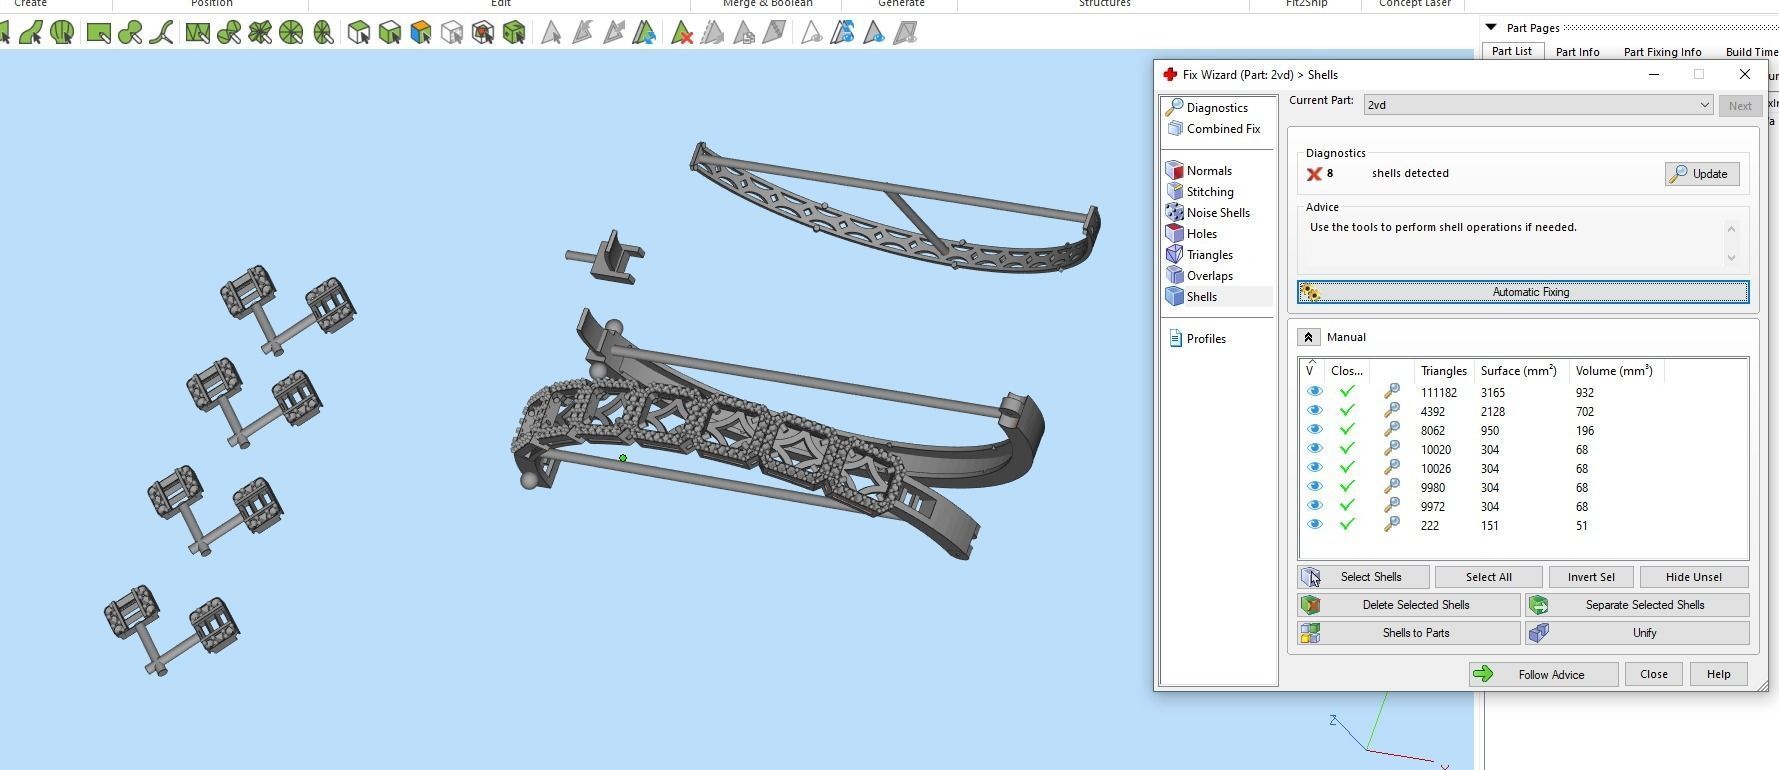Click Follow Advice button
This screenshot has width=1779, height=770.
tap(1543, 674)
